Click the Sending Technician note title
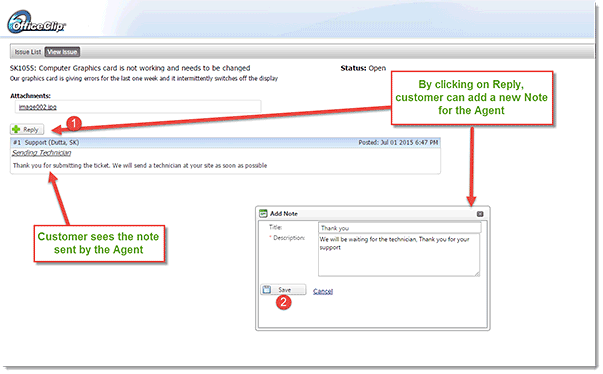The height and width of the screenshot is (374, 603). 42,153
